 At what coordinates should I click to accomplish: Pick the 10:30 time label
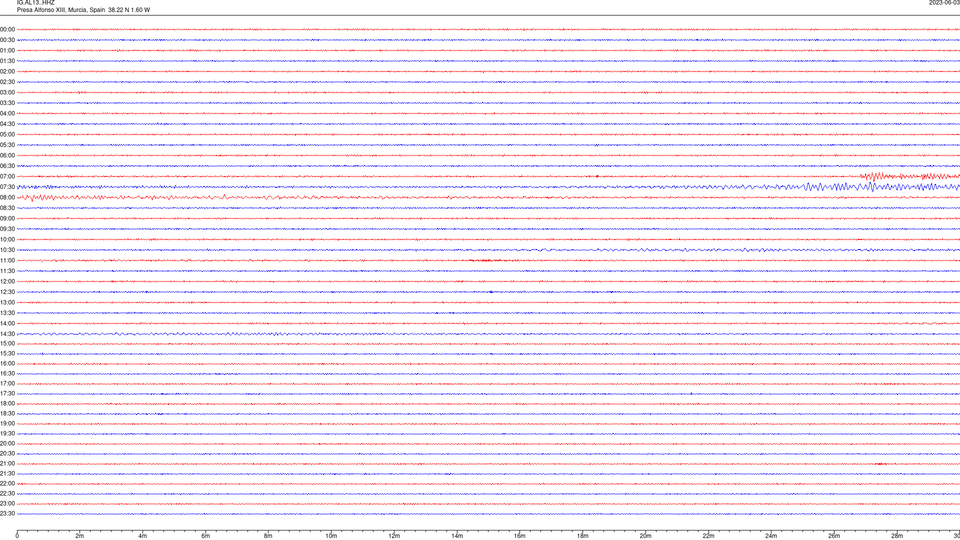(x=7, y=250)
